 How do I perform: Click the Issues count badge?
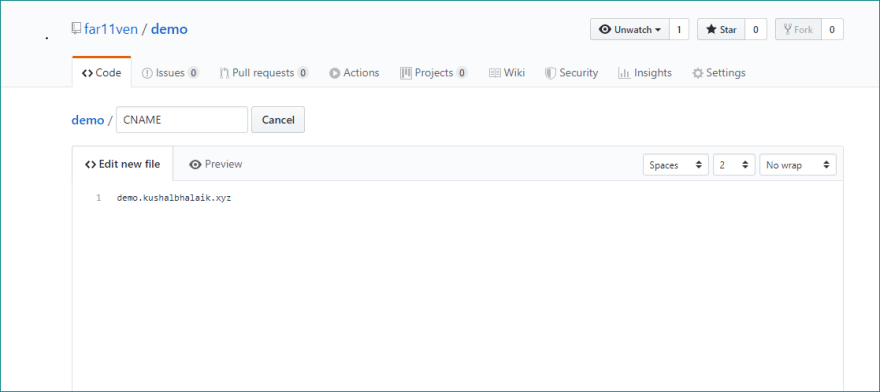pos(193,72)
